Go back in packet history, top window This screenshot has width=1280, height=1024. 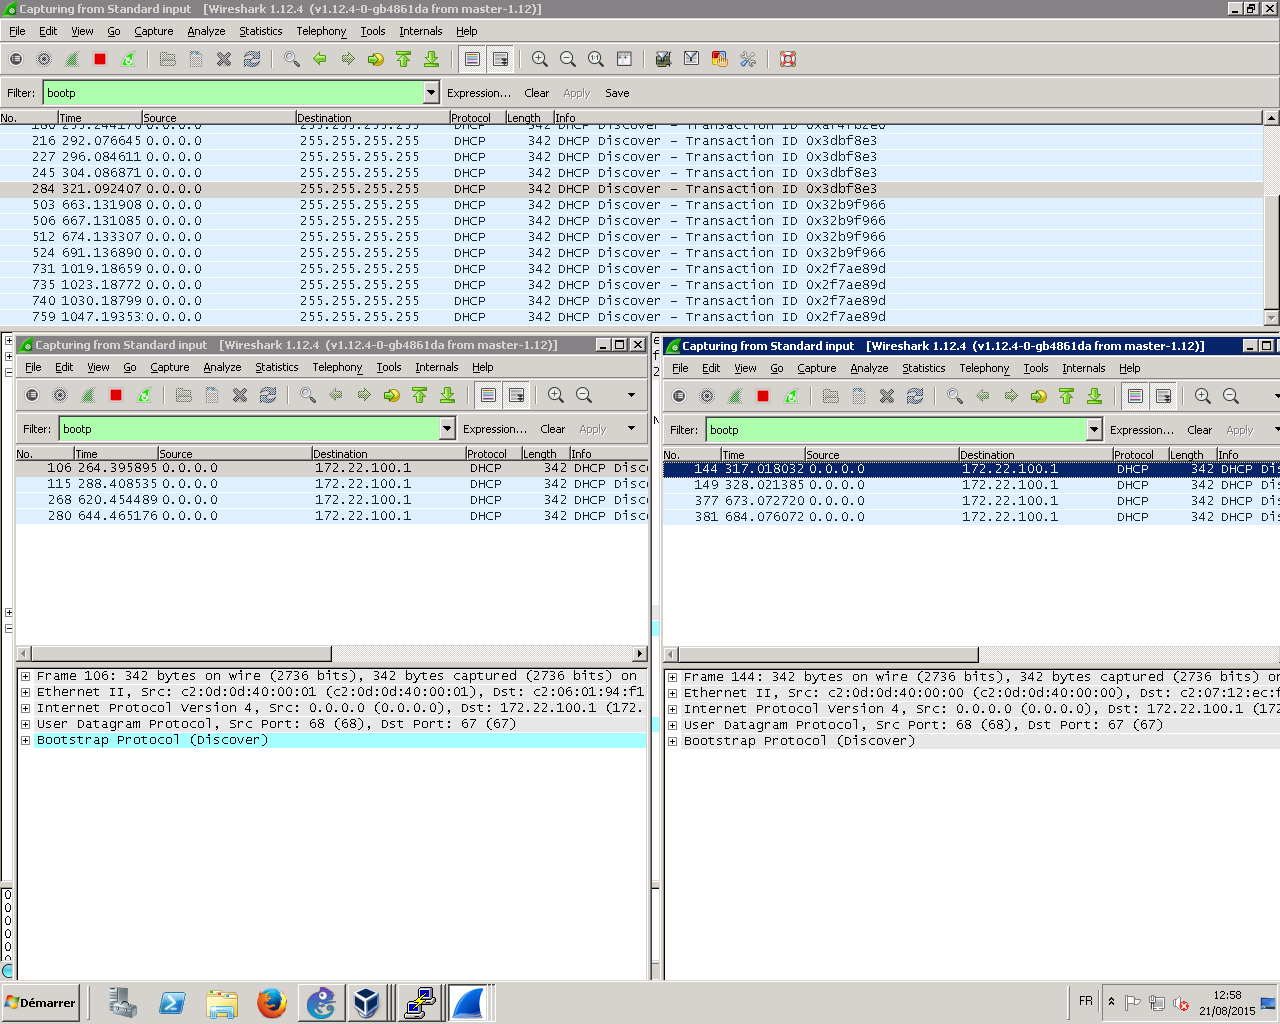(320, 59)
